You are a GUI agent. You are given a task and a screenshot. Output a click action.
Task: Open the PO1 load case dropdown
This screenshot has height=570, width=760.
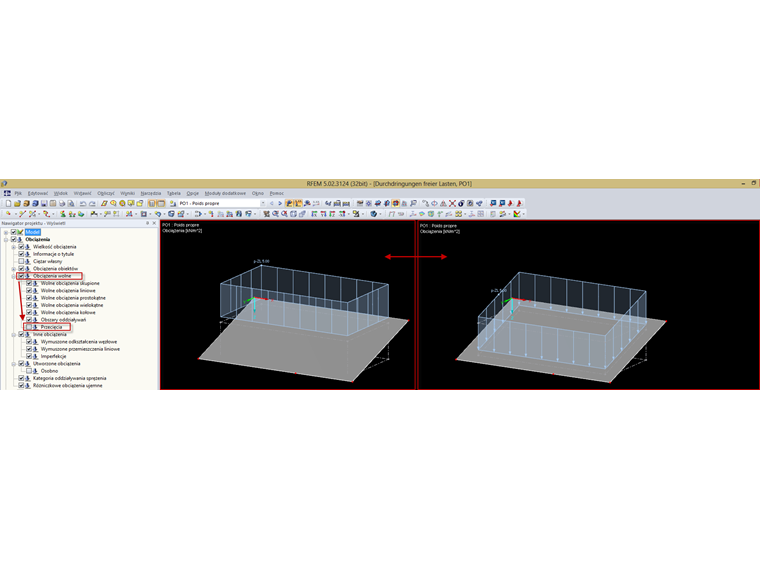click(x=263, y=204)
